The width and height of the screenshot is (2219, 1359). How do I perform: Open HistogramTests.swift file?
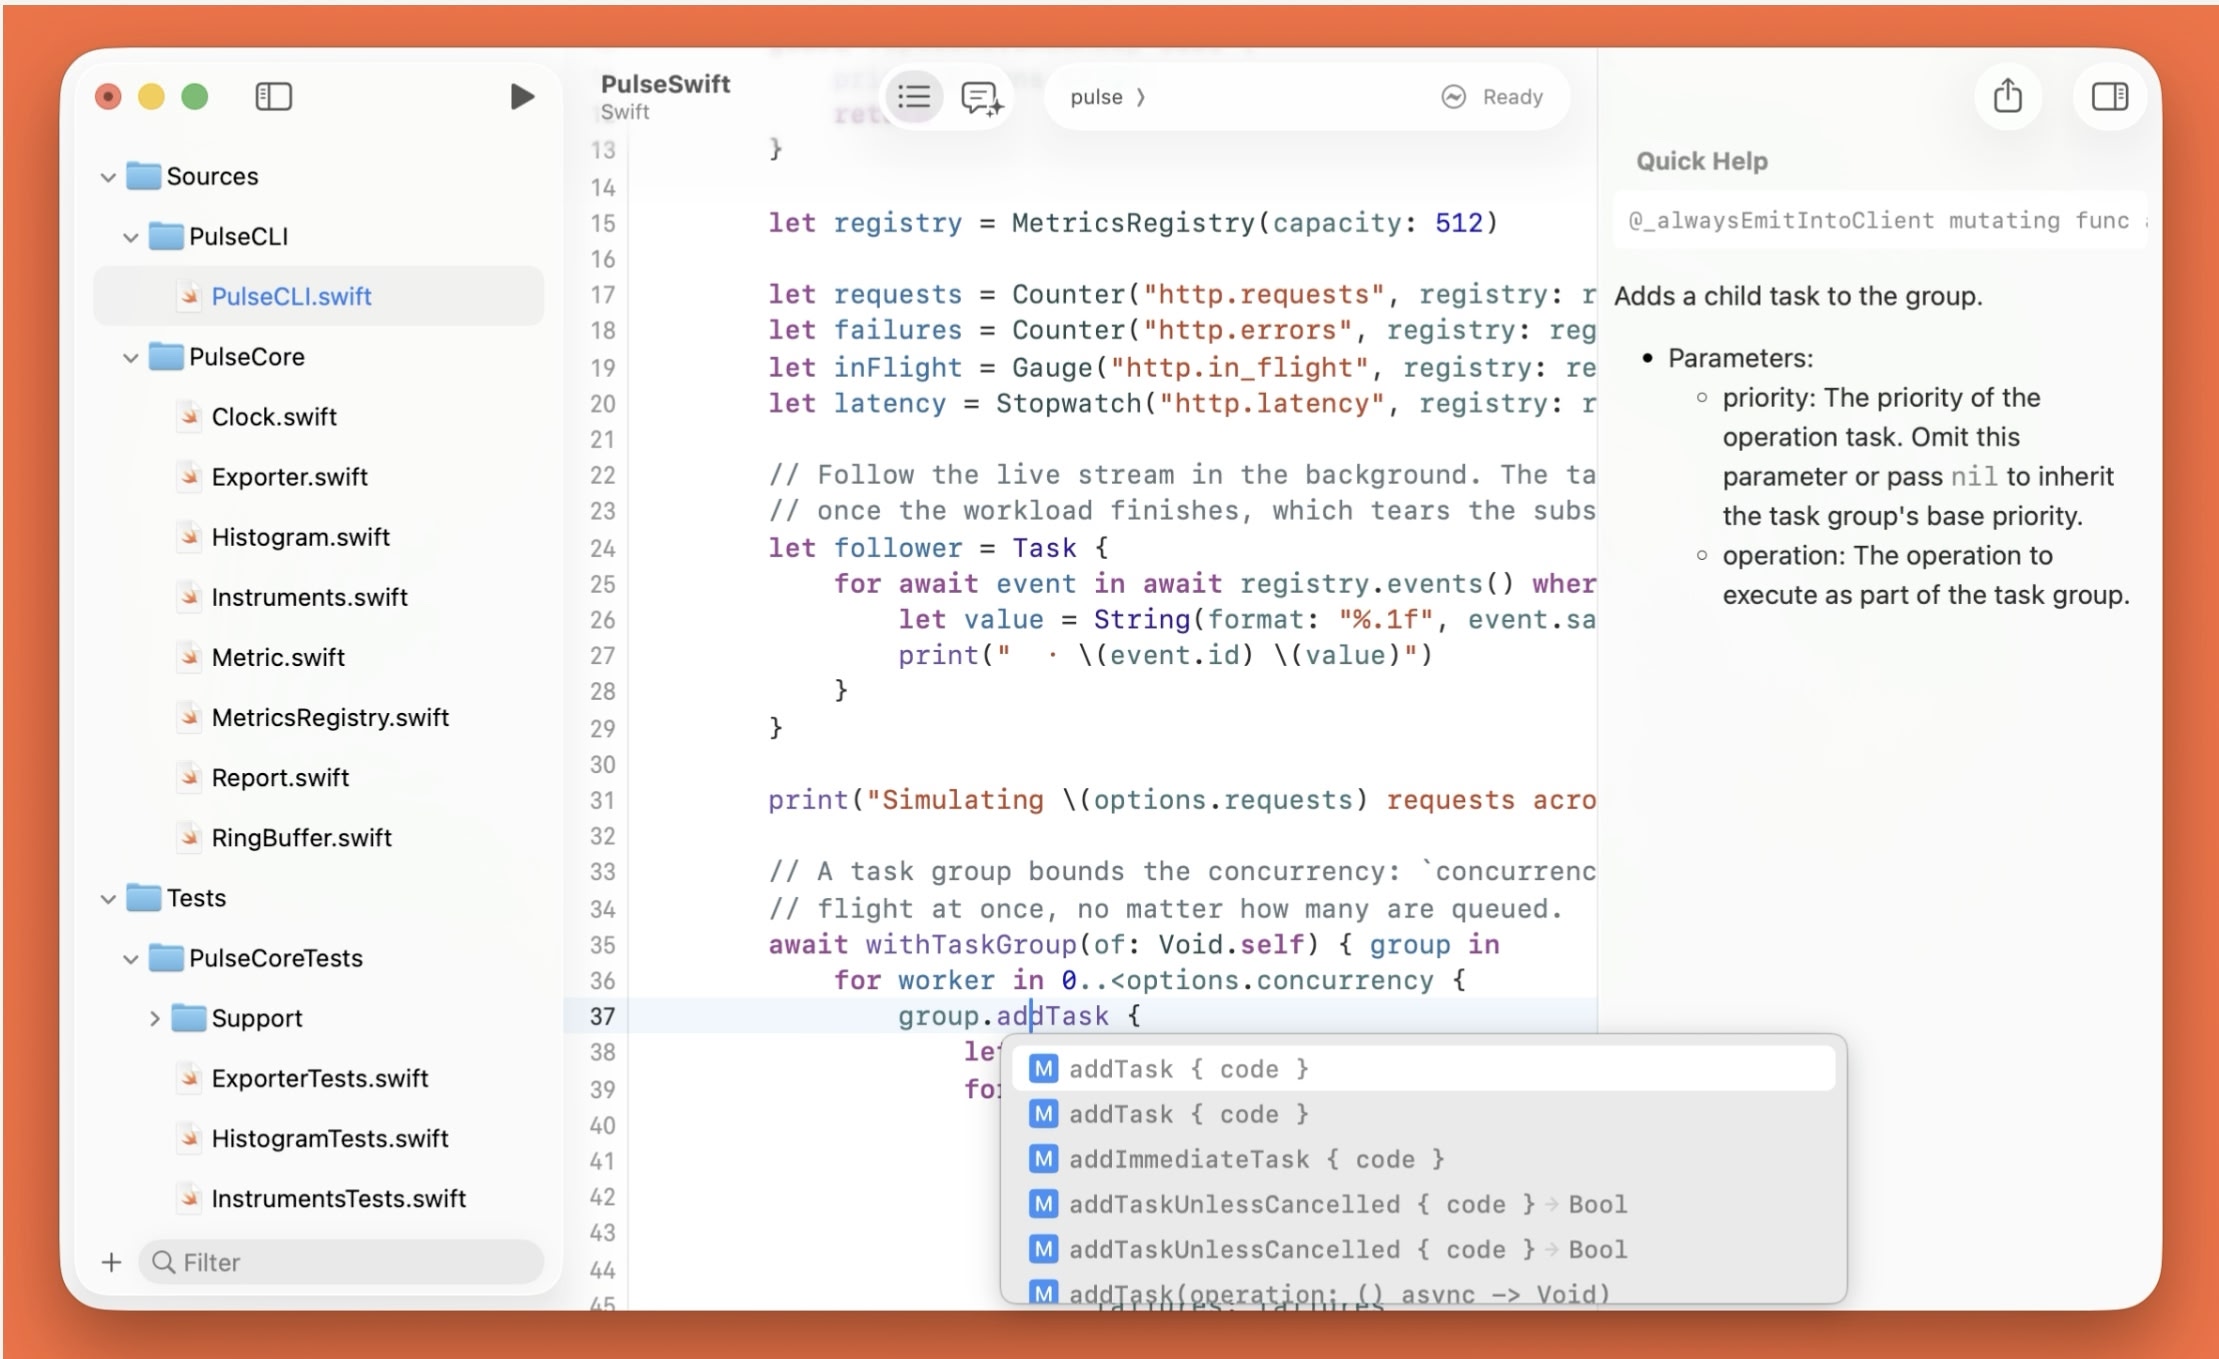click(329, 1138)
